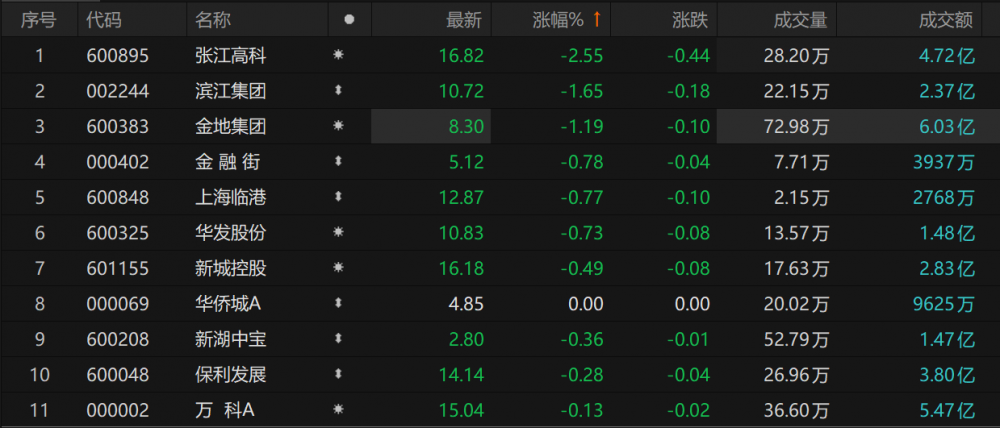
Task: Open stock name 新城控股
Action: (x=231, y=268)
